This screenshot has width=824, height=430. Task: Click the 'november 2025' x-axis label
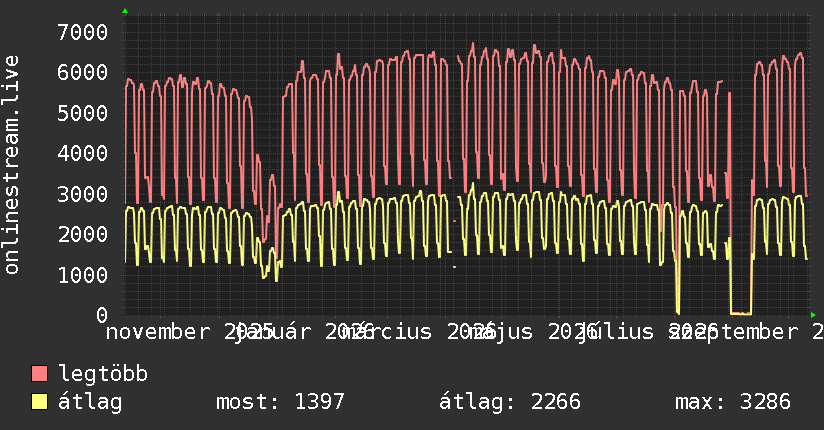coord(189,332)
